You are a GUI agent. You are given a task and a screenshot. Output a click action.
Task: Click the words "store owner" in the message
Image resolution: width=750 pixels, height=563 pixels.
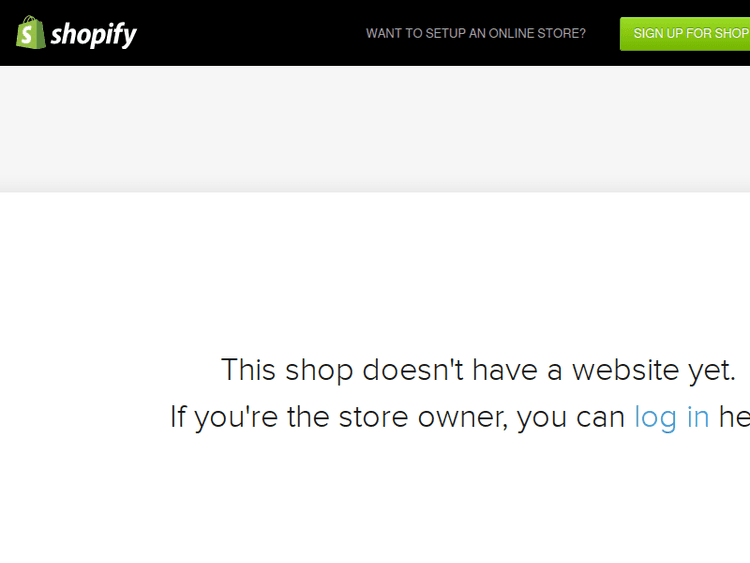click(423, 417)
